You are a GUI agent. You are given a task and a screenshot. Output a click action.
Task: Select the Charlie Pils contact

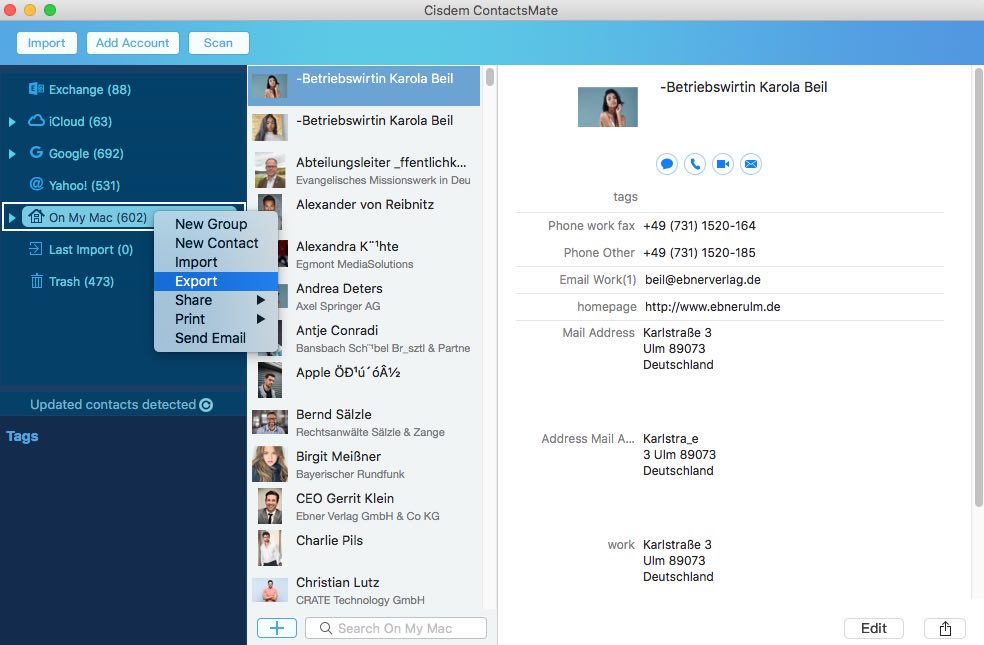pos(365,548)
